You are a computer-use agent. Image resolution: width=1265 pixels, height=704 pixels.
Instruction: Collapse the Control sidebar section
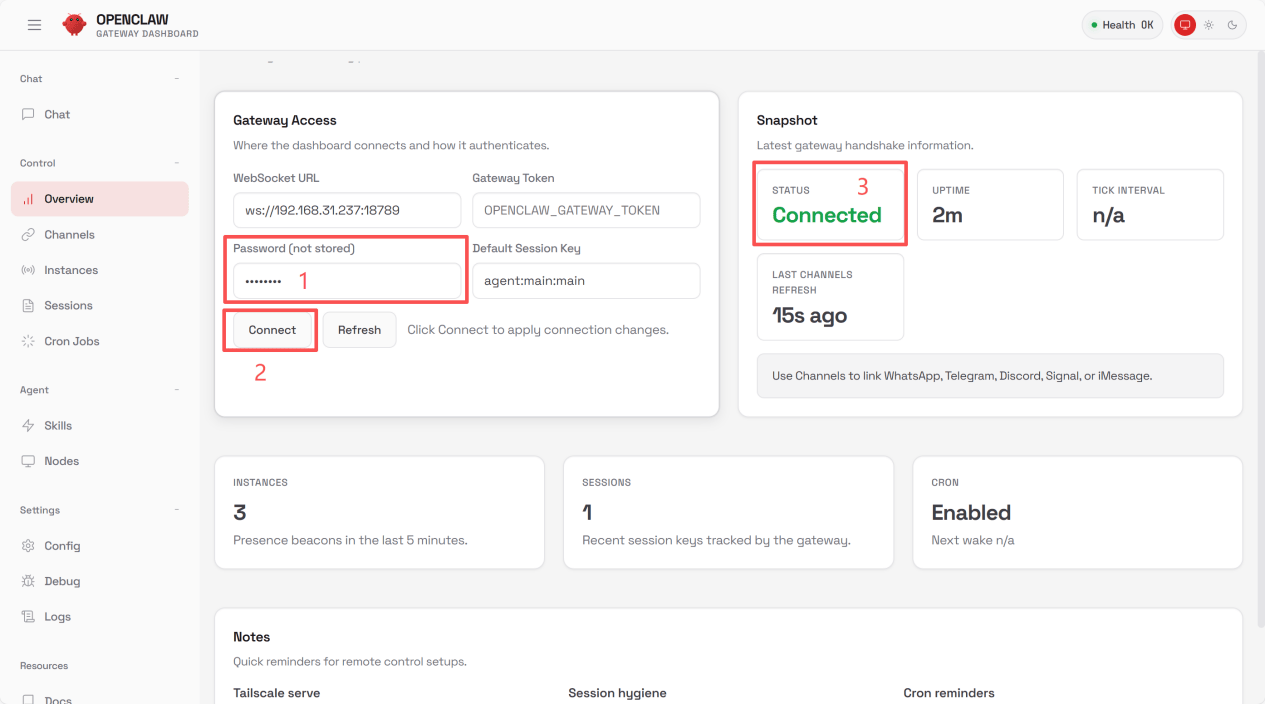177,163
